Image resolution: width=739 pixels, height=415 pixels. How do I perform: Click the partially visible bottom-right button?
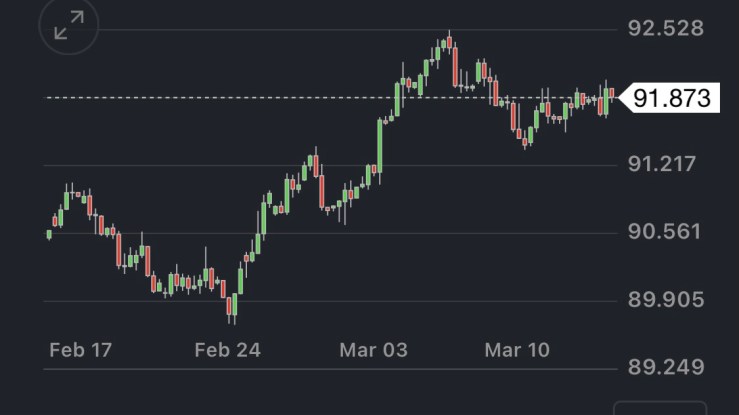(x=660, y=409)
